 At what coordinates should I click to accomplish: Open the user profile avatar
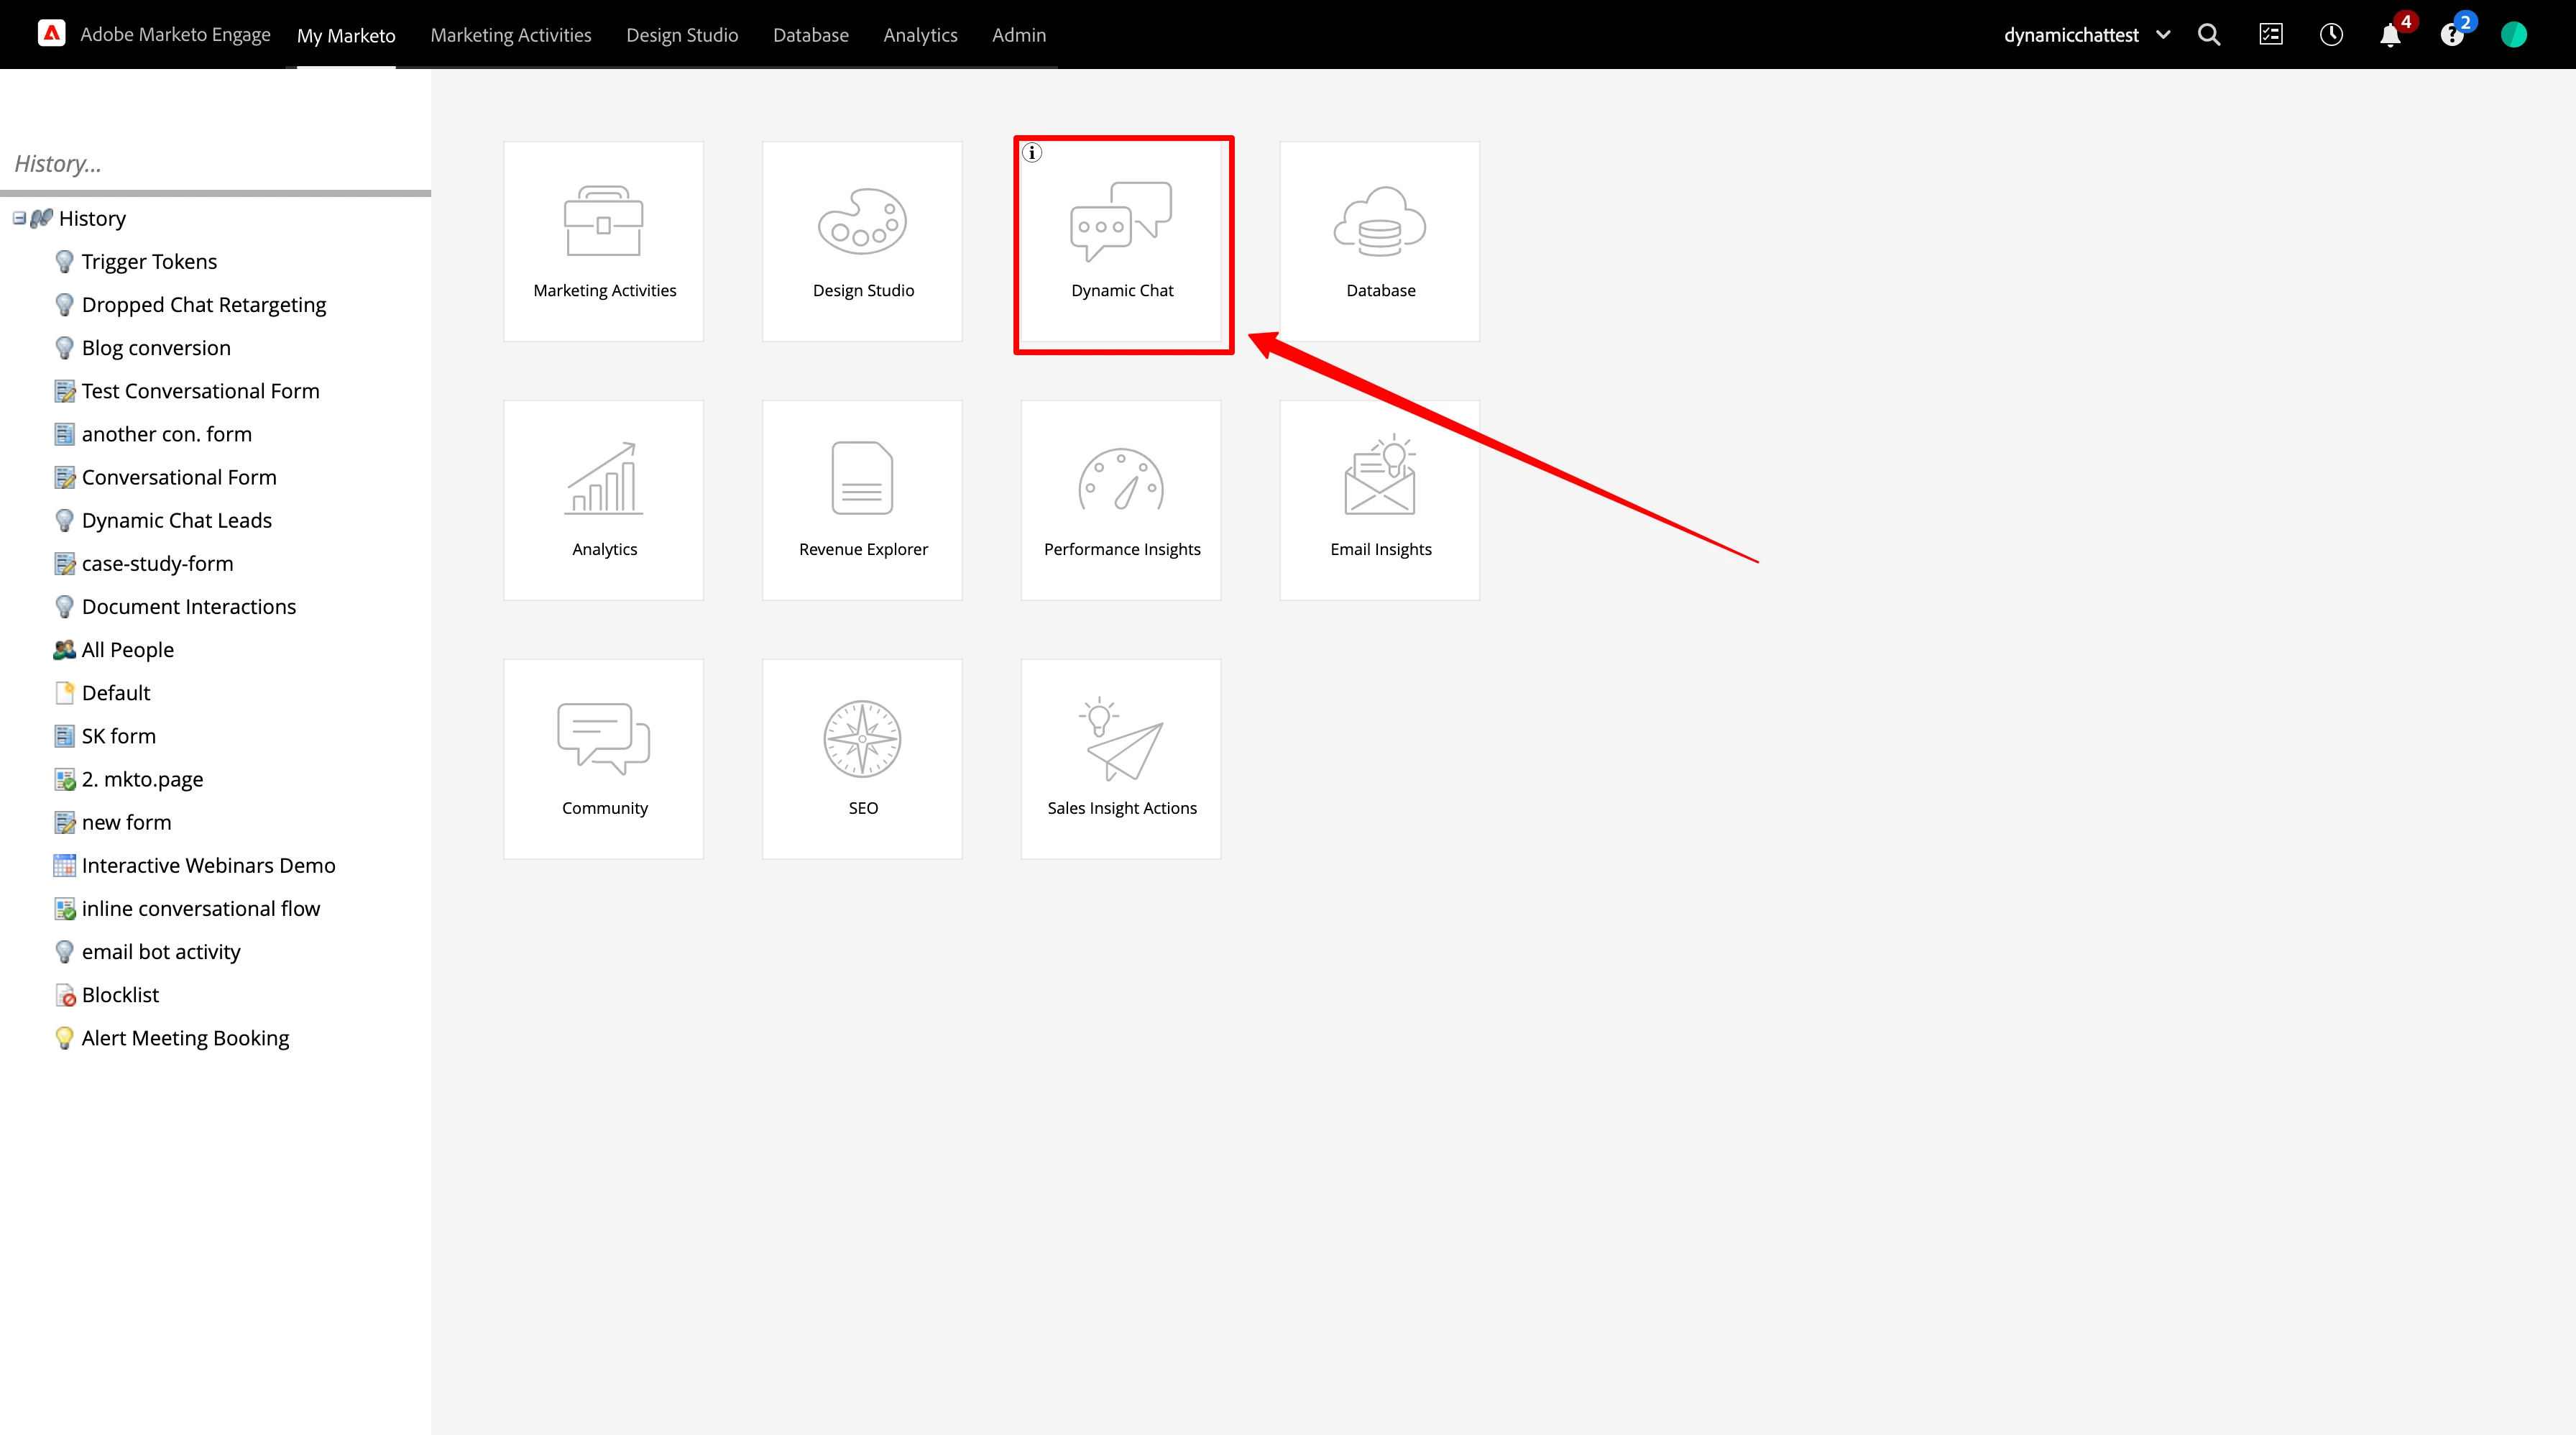[x=2513, y=35]
